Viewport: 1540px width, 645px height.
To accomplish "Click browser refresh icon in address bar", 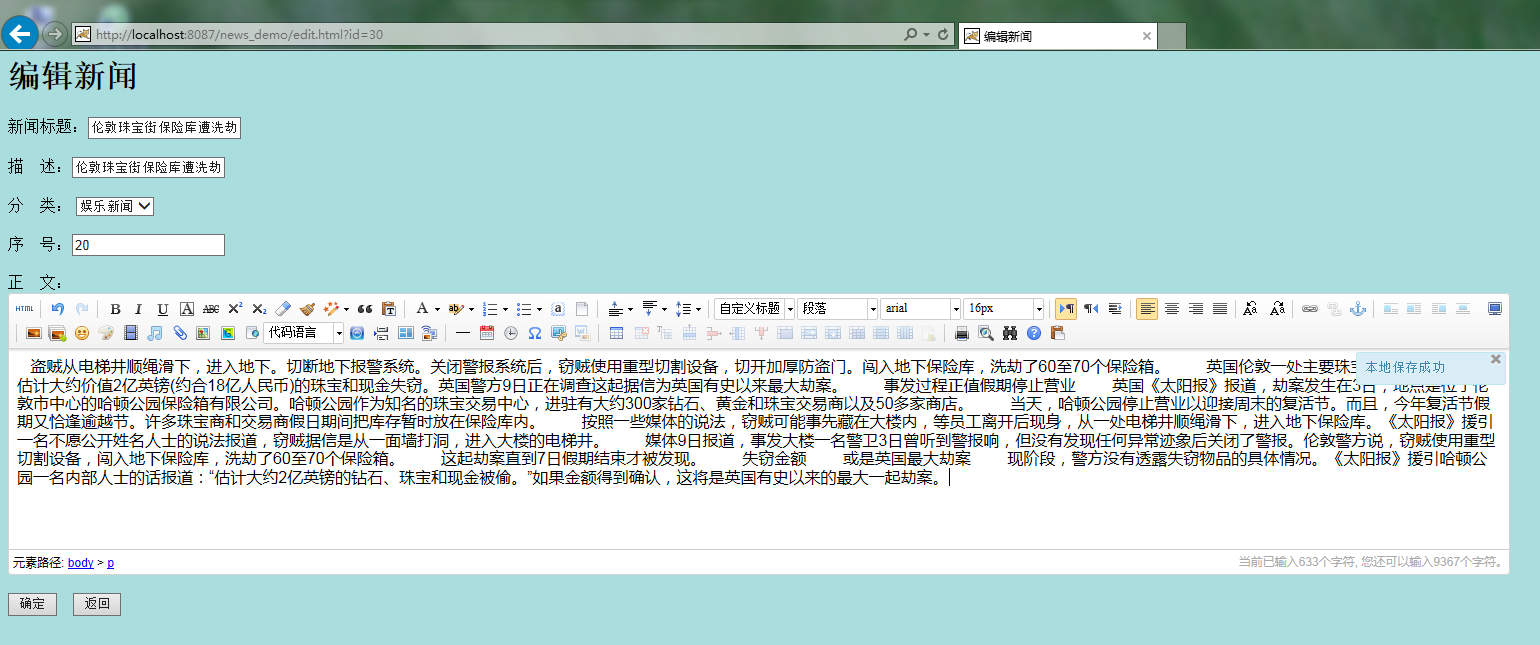I will click(x=943, y=35).
